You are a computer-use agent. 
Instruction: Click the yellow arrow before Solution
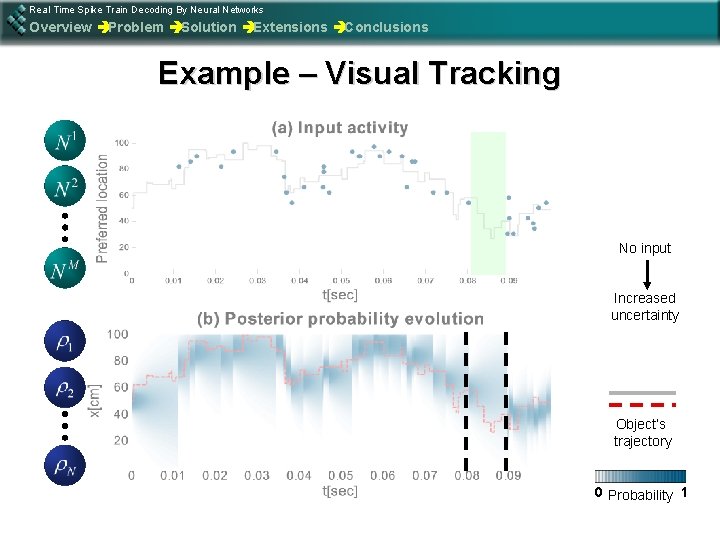click(x=176, y=28)
